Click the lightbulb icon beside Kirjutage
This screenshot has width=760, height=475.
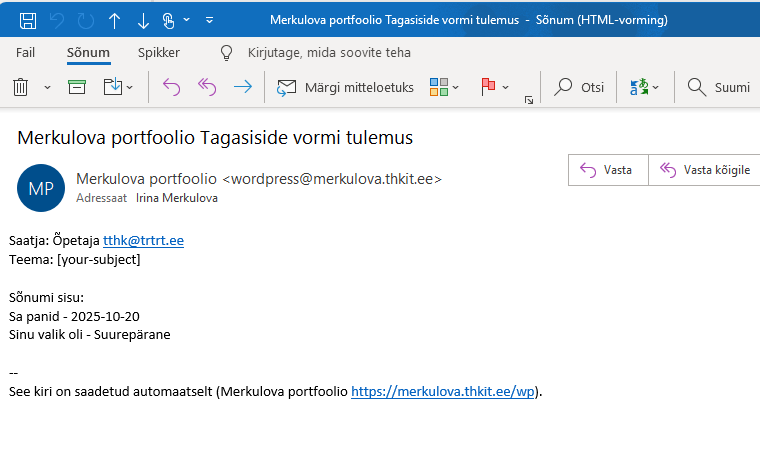tap(227, 52)
